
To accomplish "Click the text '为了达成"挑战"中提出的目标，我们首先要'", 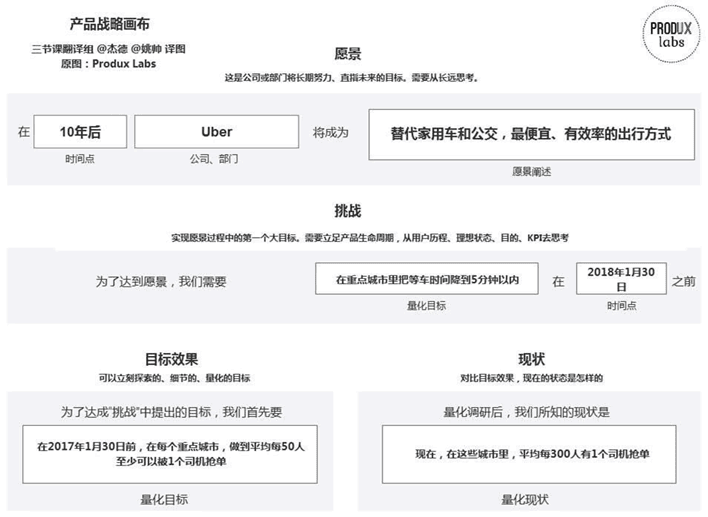I will click(172, 412).
